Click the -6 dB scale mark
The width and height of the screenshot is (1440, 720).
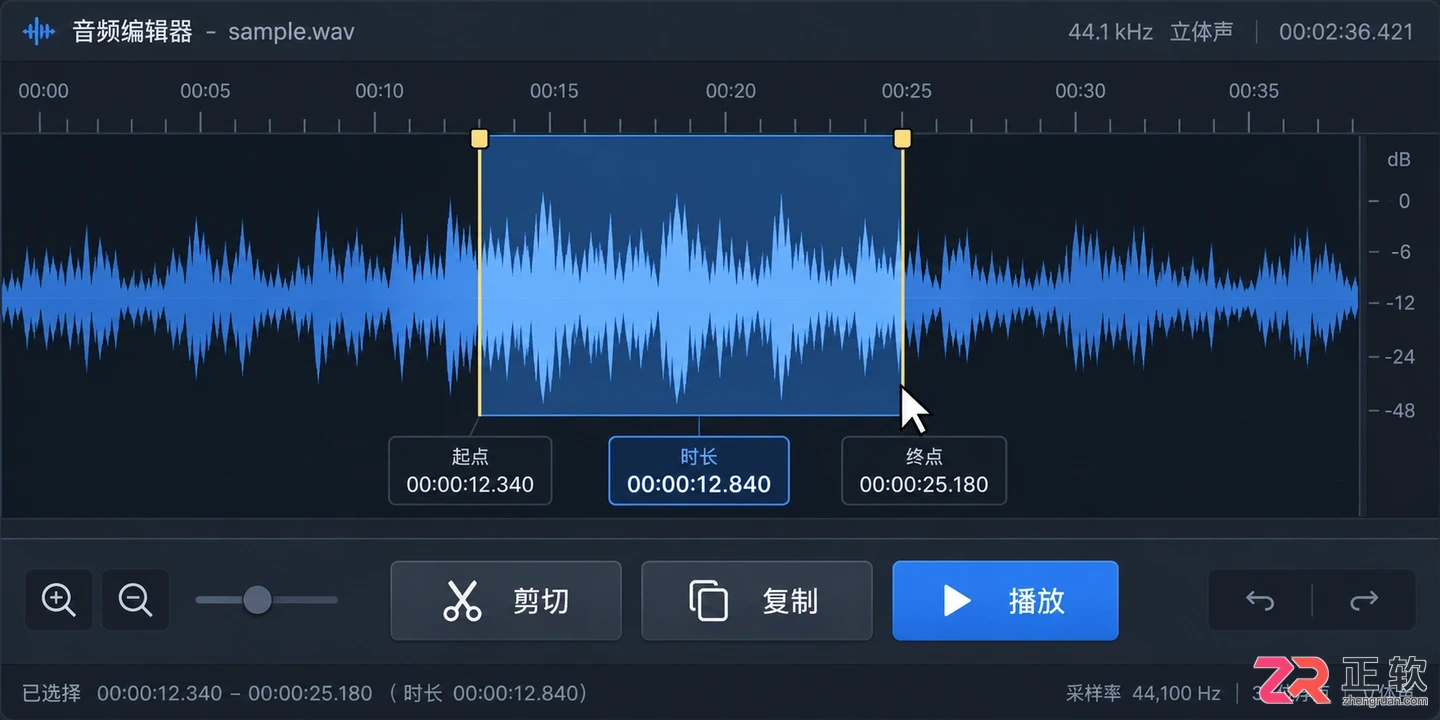[x=1400, y=252]
